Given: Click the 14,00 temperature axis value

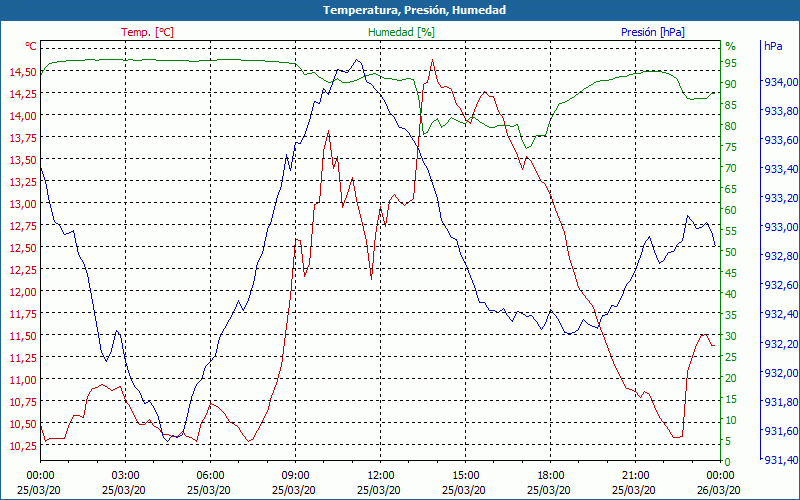Looking at the screenshot, I should click(23, 115).
